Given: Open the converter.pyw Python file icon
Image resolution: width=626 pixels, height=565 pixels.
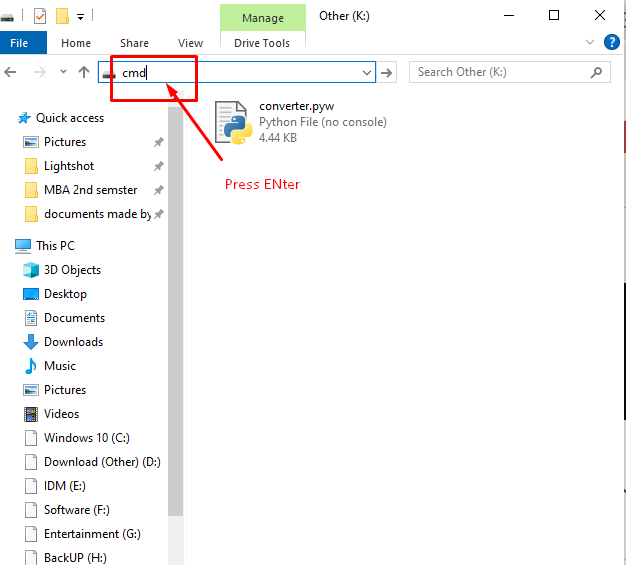Looking at the screenshot, I should click(x=234, y=122).
